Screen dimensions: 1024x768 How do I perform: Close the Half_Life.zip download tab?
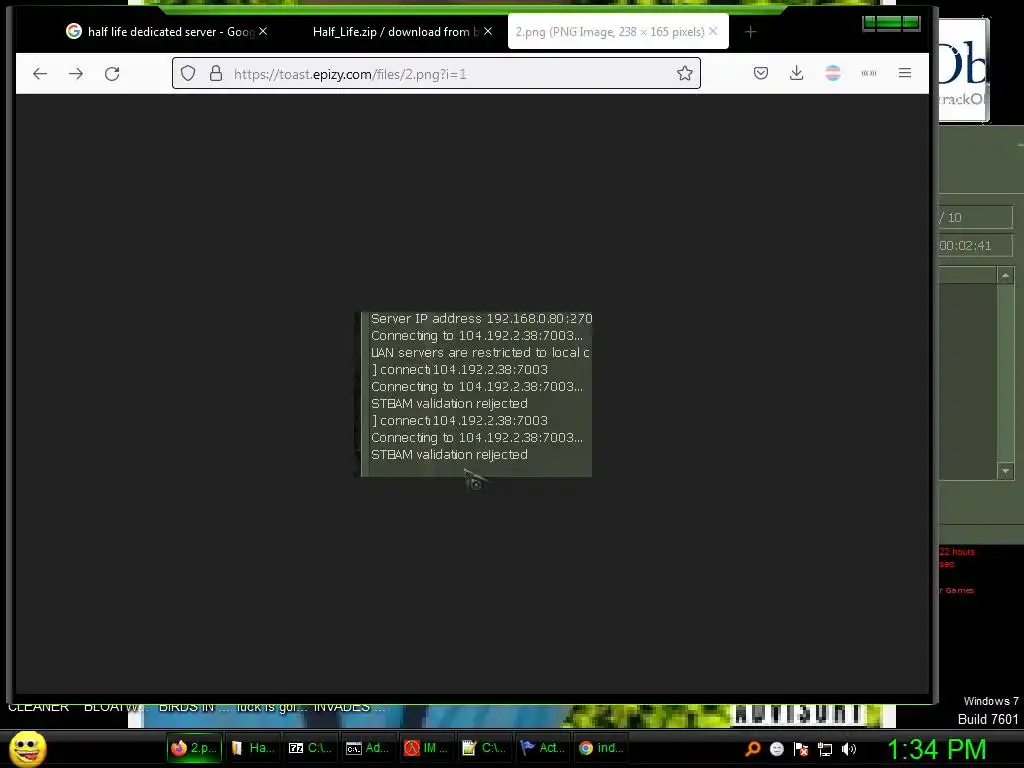click(488, 31)
